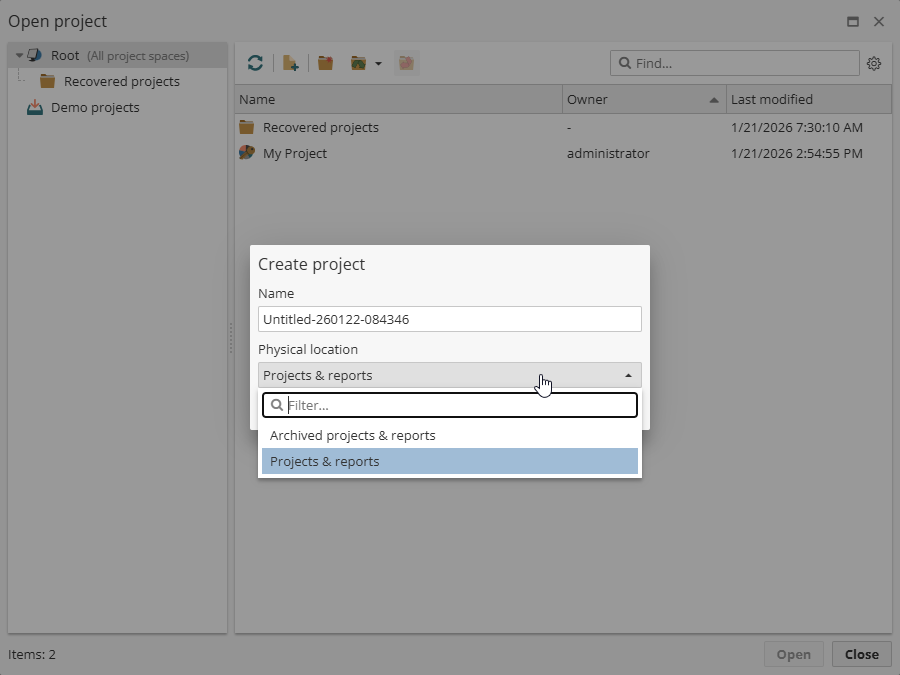Collapse the Physical location combo box

point(628,375)
